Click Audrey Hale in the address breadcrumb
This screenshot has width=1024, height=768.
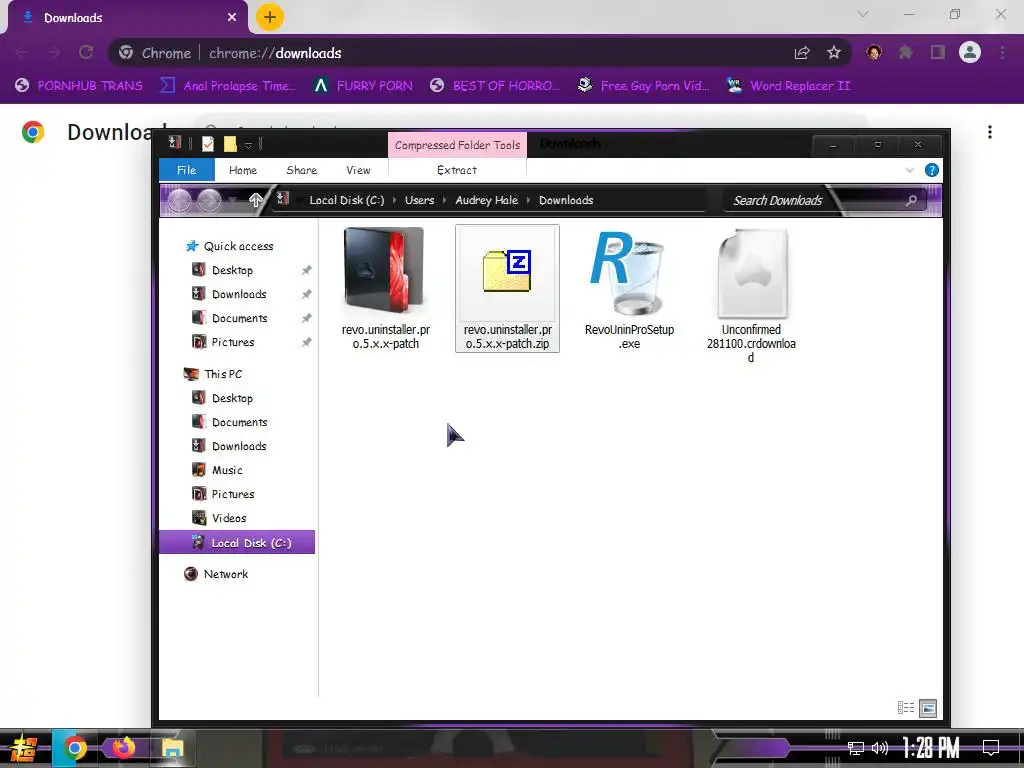click(487, 200)
